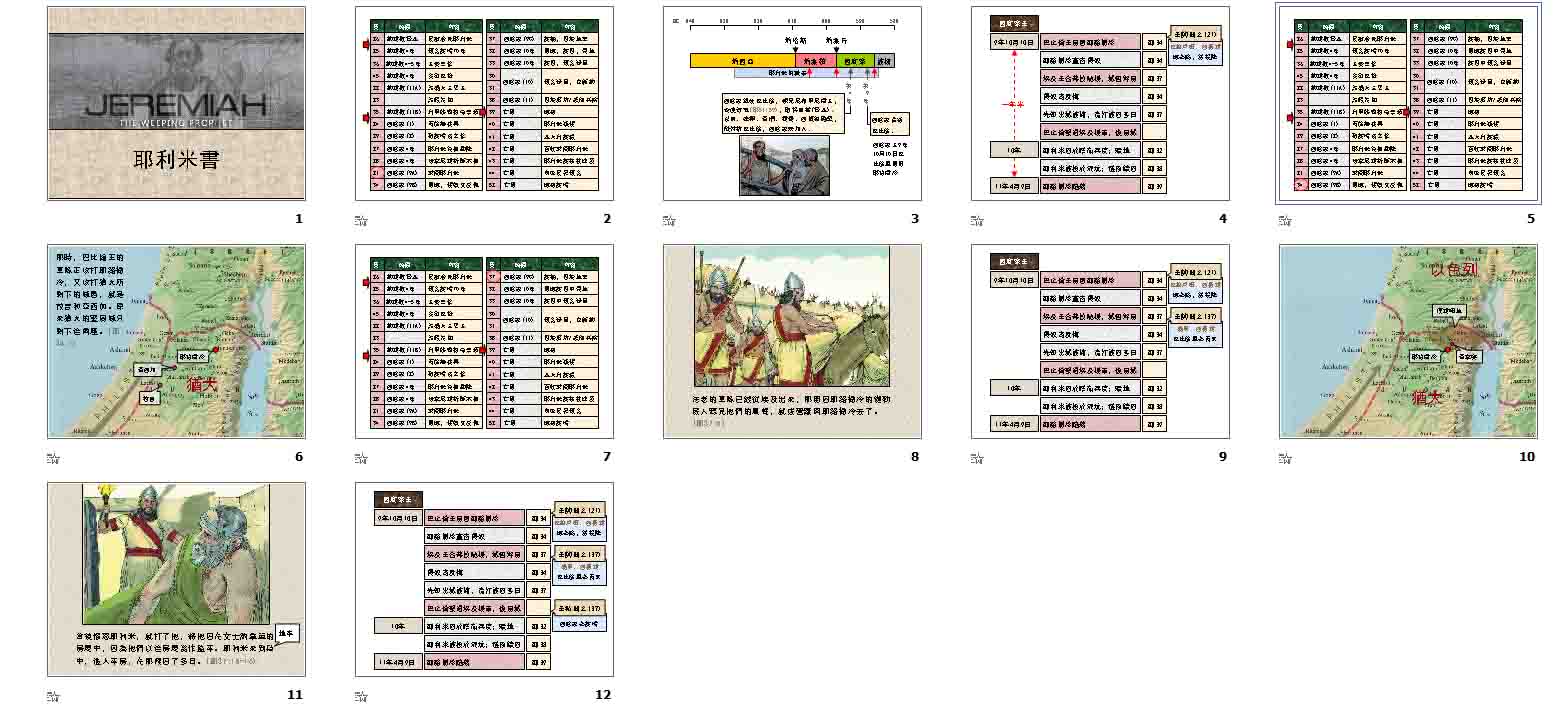Click animation star icon under slide 2
1557x709 pixels.
(x=361, y=221)
